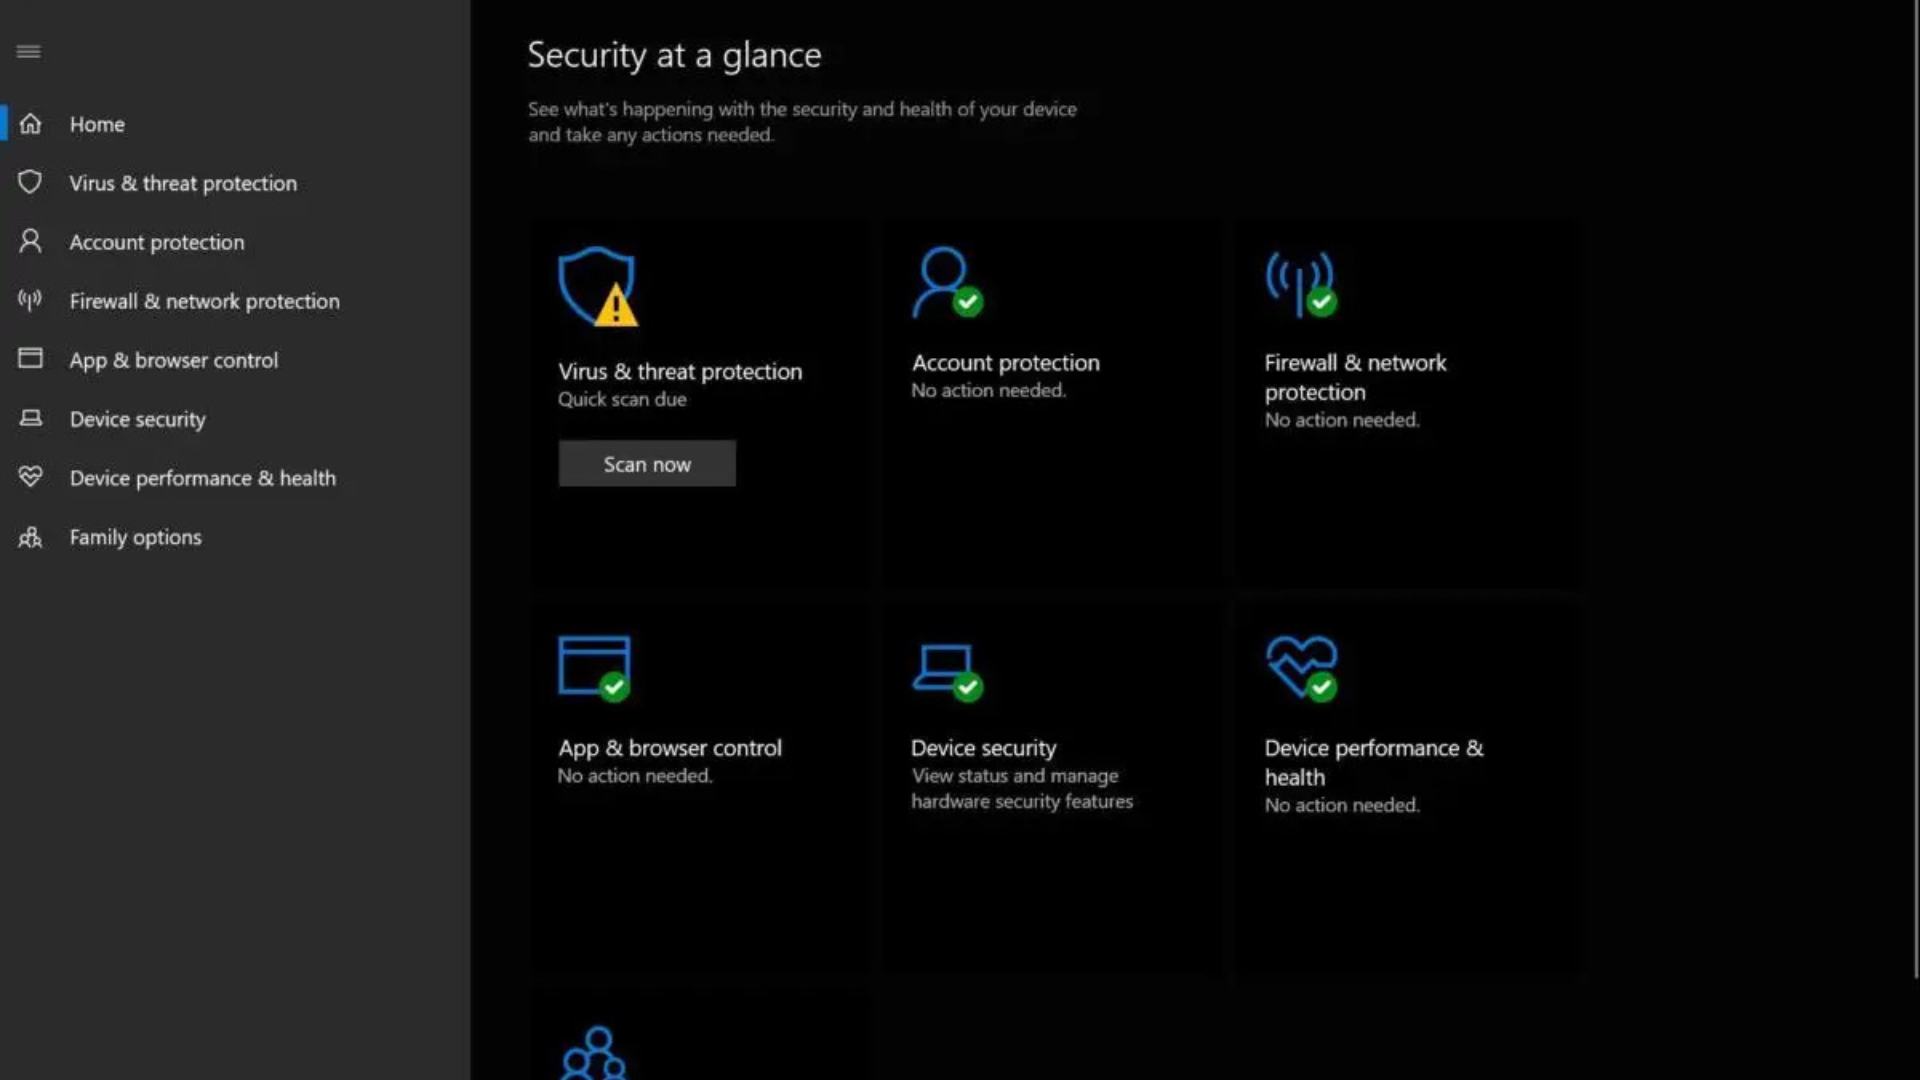Click 'No action needed.' under App & browser control
The width and height of the screenshot is (1920, 1080).
coord(635,775)
